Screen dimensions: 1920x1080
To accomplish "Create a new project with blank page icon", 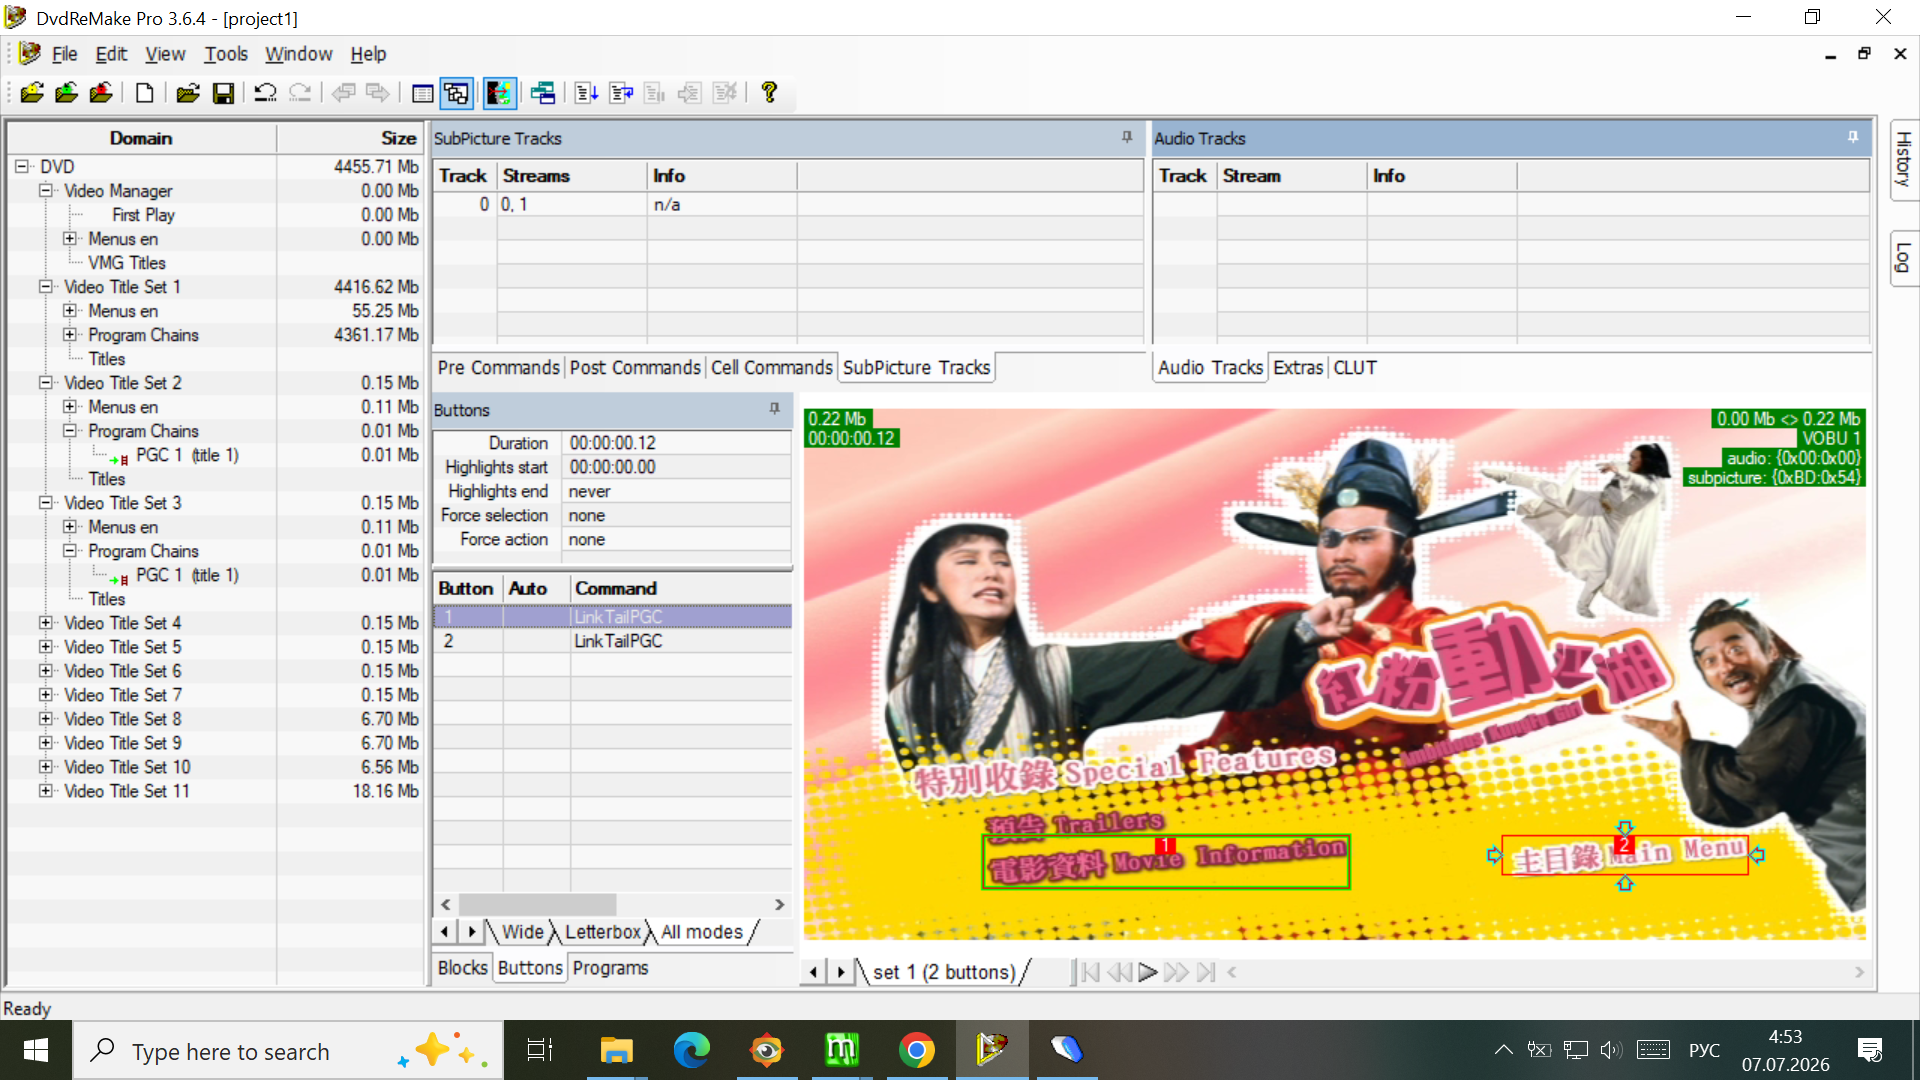I will (x=145, y=93).
